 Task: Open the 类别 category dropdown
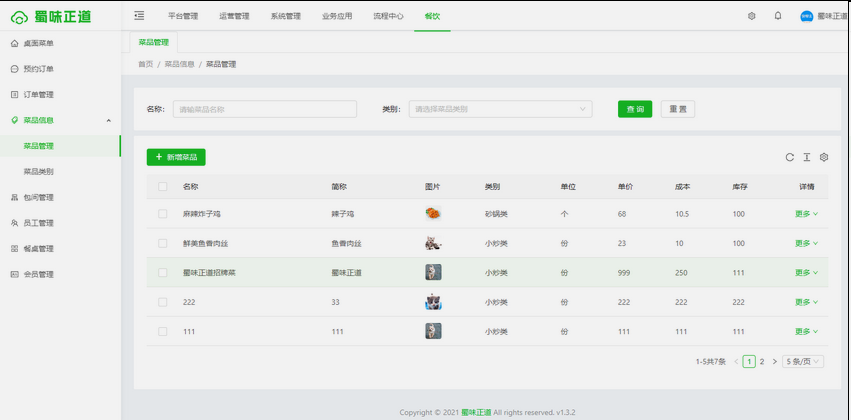pyautogui.click(x=500, y=109)
